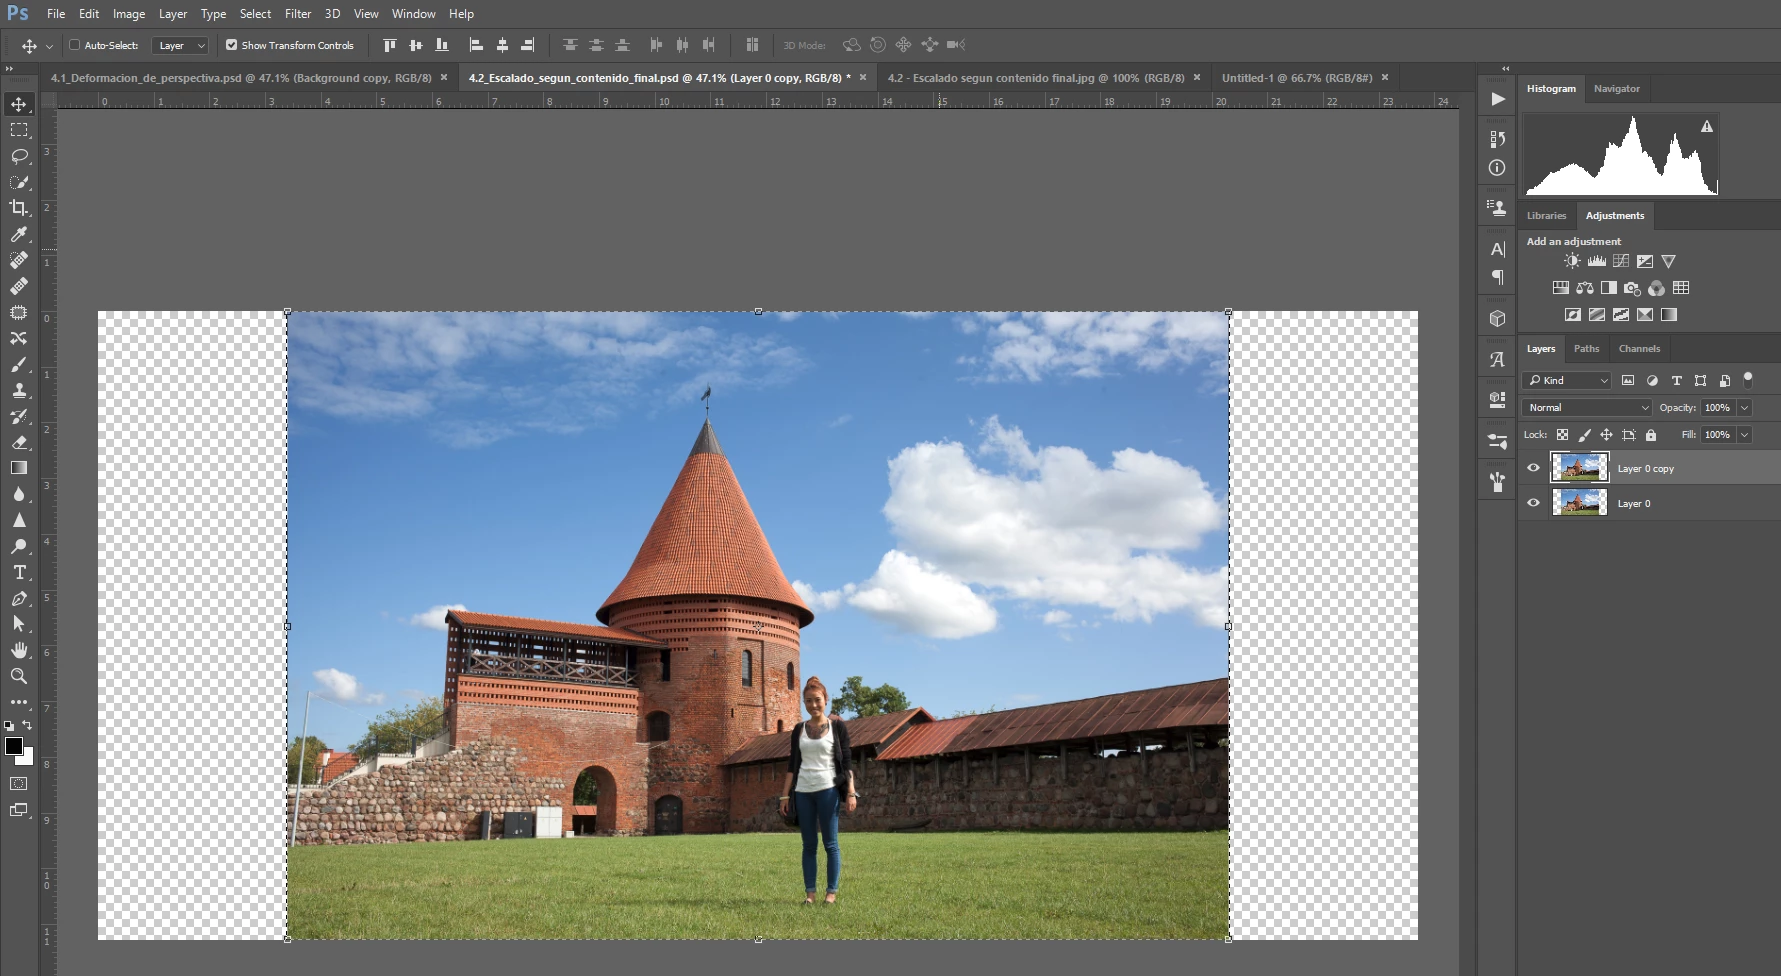This screenshot has width=1781, height=976.
Task: Open the Auto-Select Layer dropdown
Action: point(180,45)
